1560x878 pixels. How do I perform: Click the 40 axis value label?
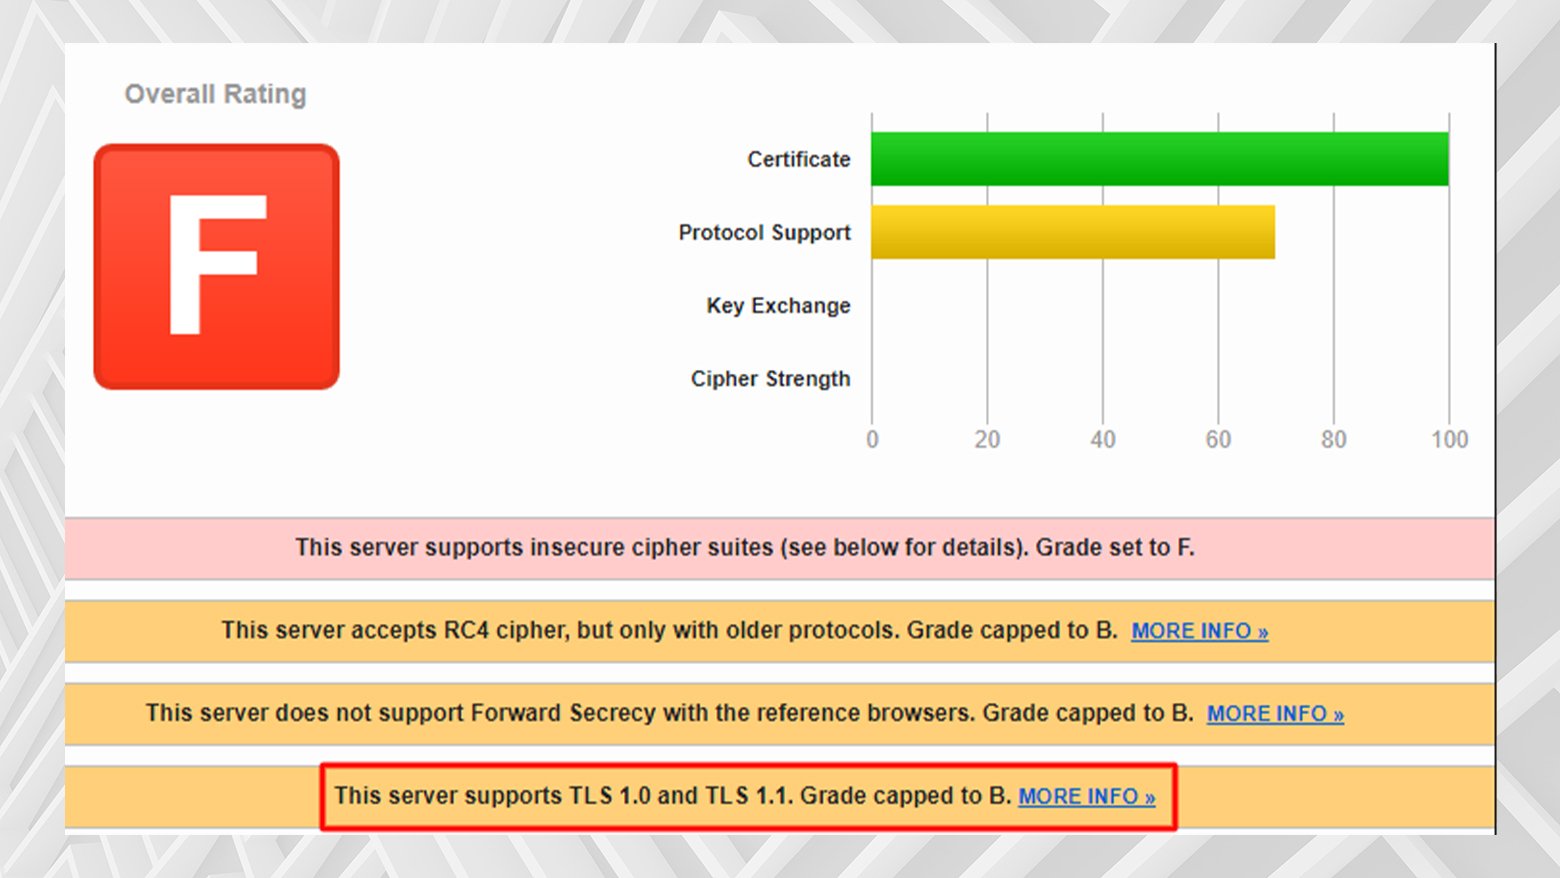(1103, 440)
